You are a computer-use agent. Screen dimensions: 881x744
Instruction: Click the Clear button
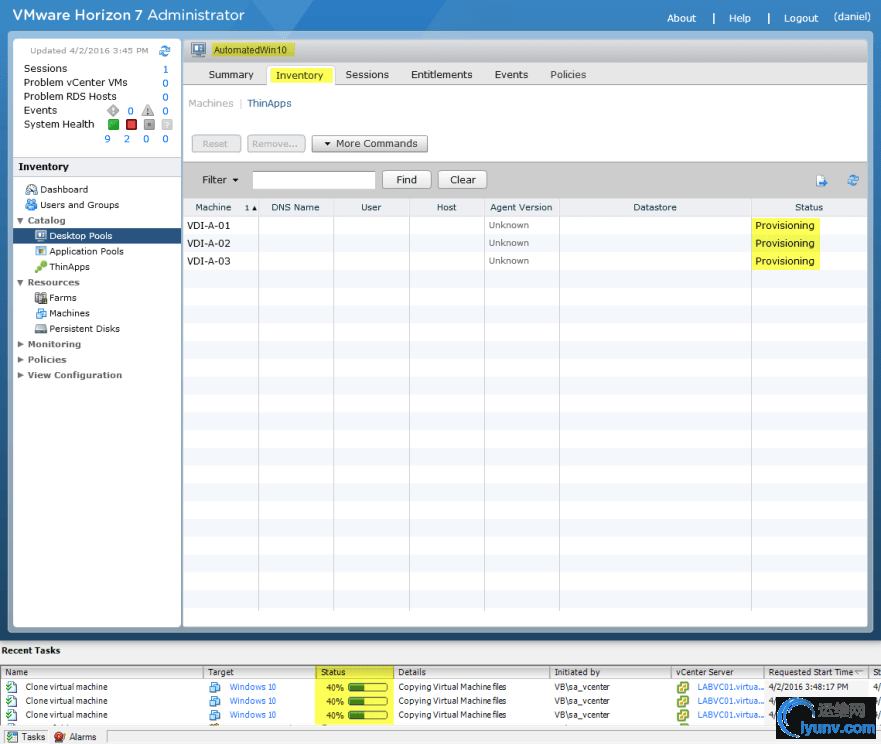click(462, 180)
